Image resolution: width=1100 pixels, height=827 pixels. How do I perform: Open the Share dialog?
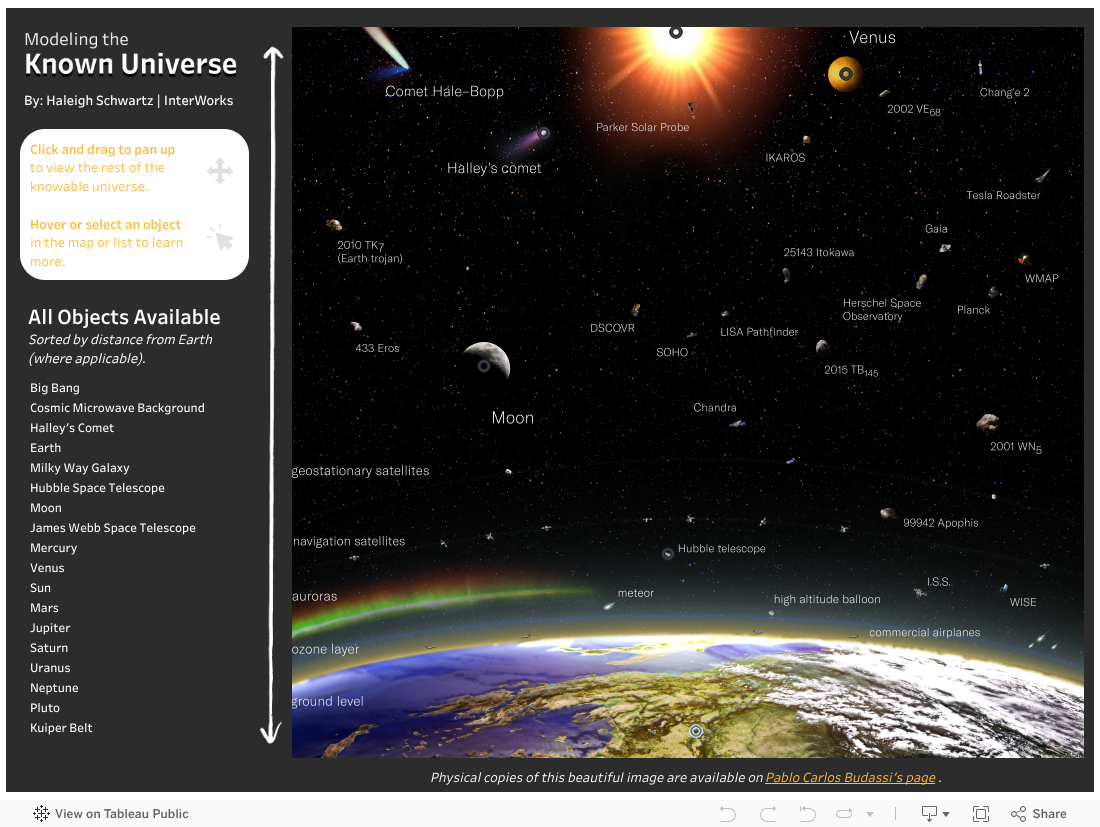[x=1039, y=814]
